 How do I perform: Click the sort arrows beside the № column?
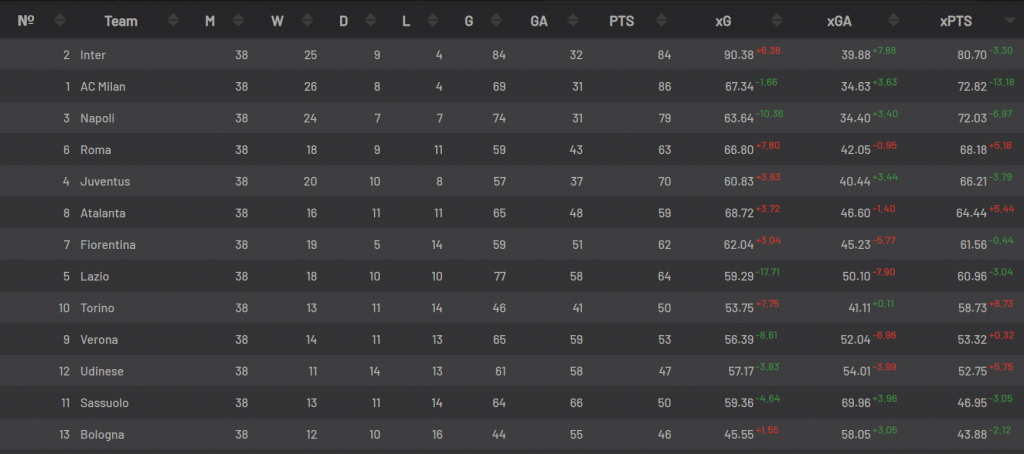click(x=60, y=21)
